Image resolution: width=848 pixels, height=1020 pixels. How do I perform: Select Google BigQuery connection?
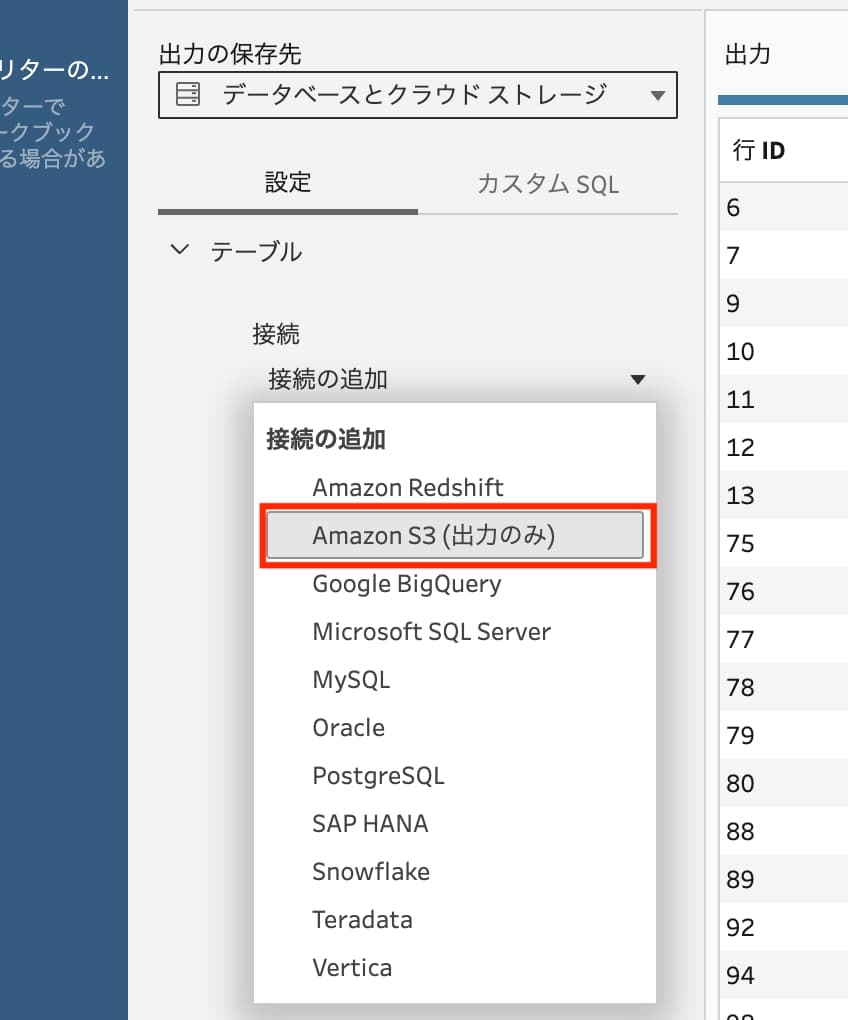coord(406,584)
